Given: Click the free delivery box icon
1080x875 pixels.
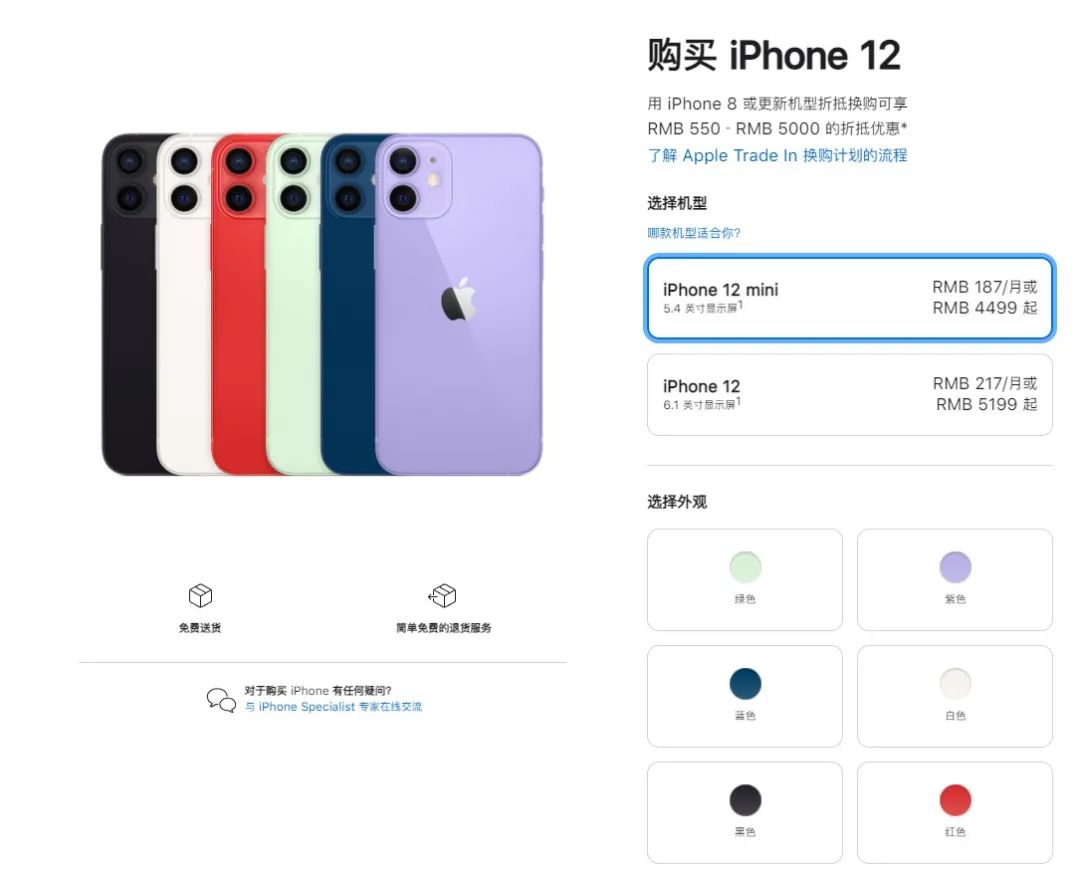Looking at the screenshot, I should coord(200,596).
